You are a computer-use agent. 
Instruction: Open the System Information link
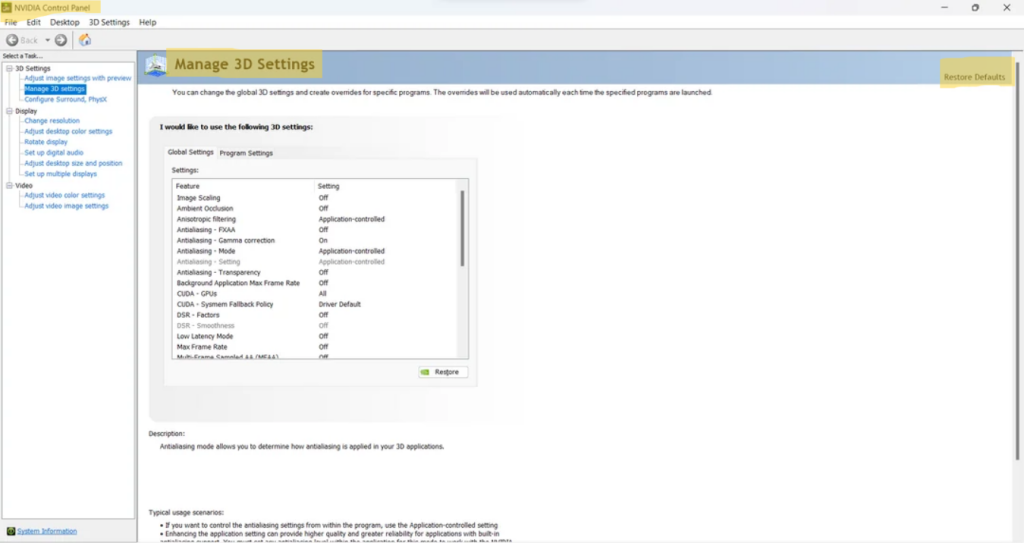pos(47,531)
